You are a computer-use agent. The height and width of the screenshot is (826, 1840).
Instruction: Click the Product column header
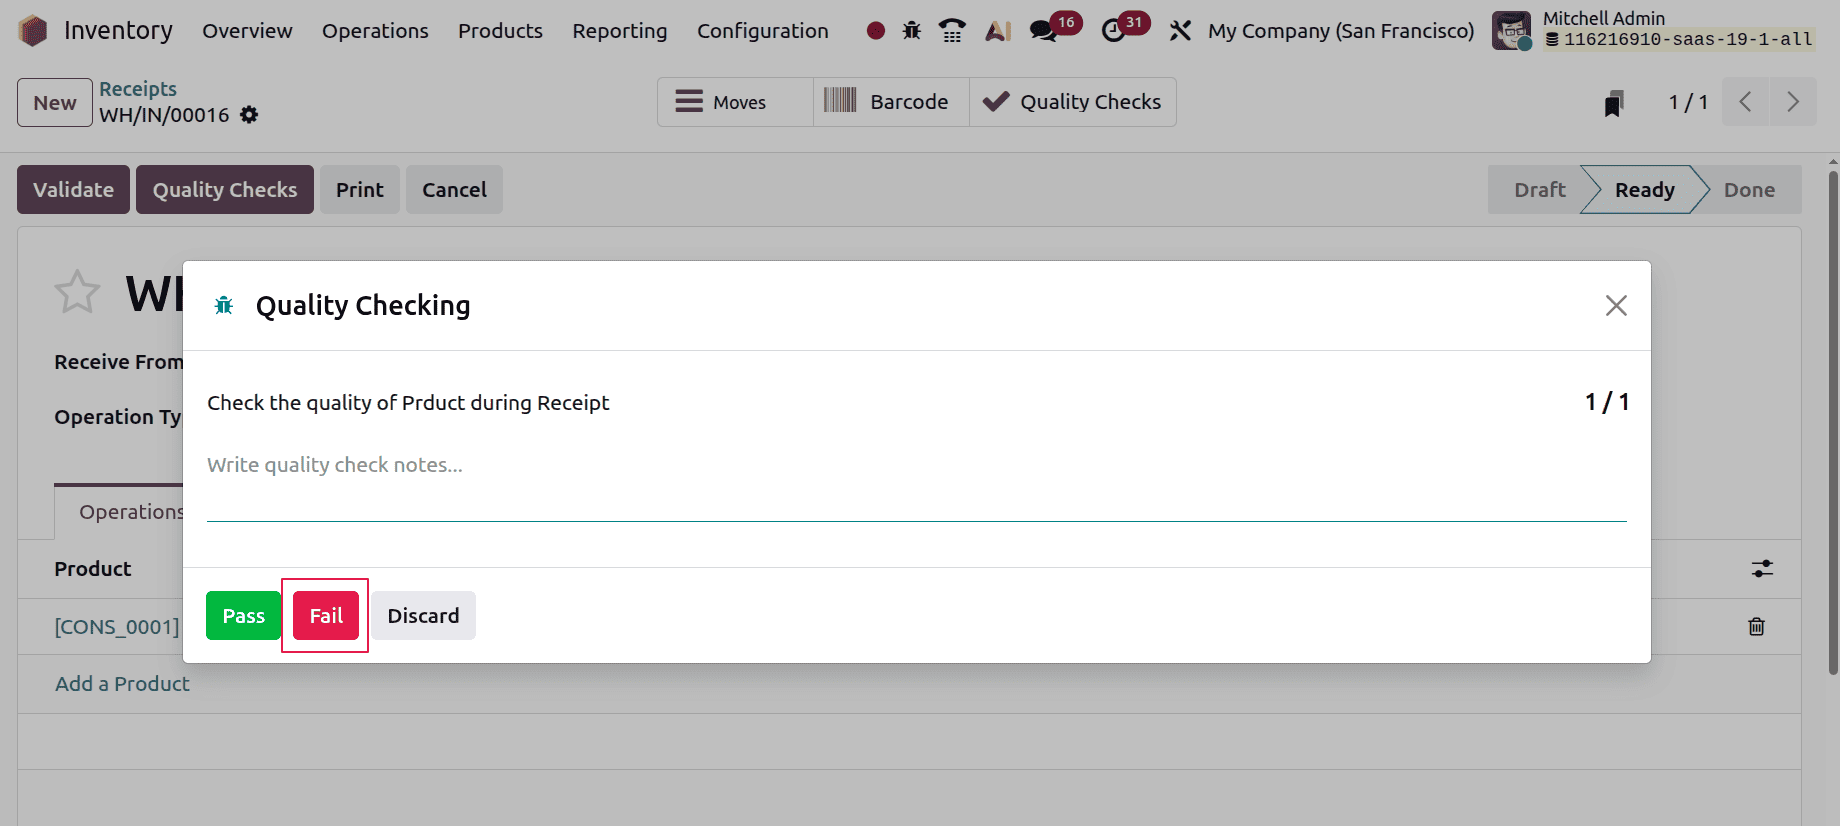pyautogui.click(x=93, y=569)
